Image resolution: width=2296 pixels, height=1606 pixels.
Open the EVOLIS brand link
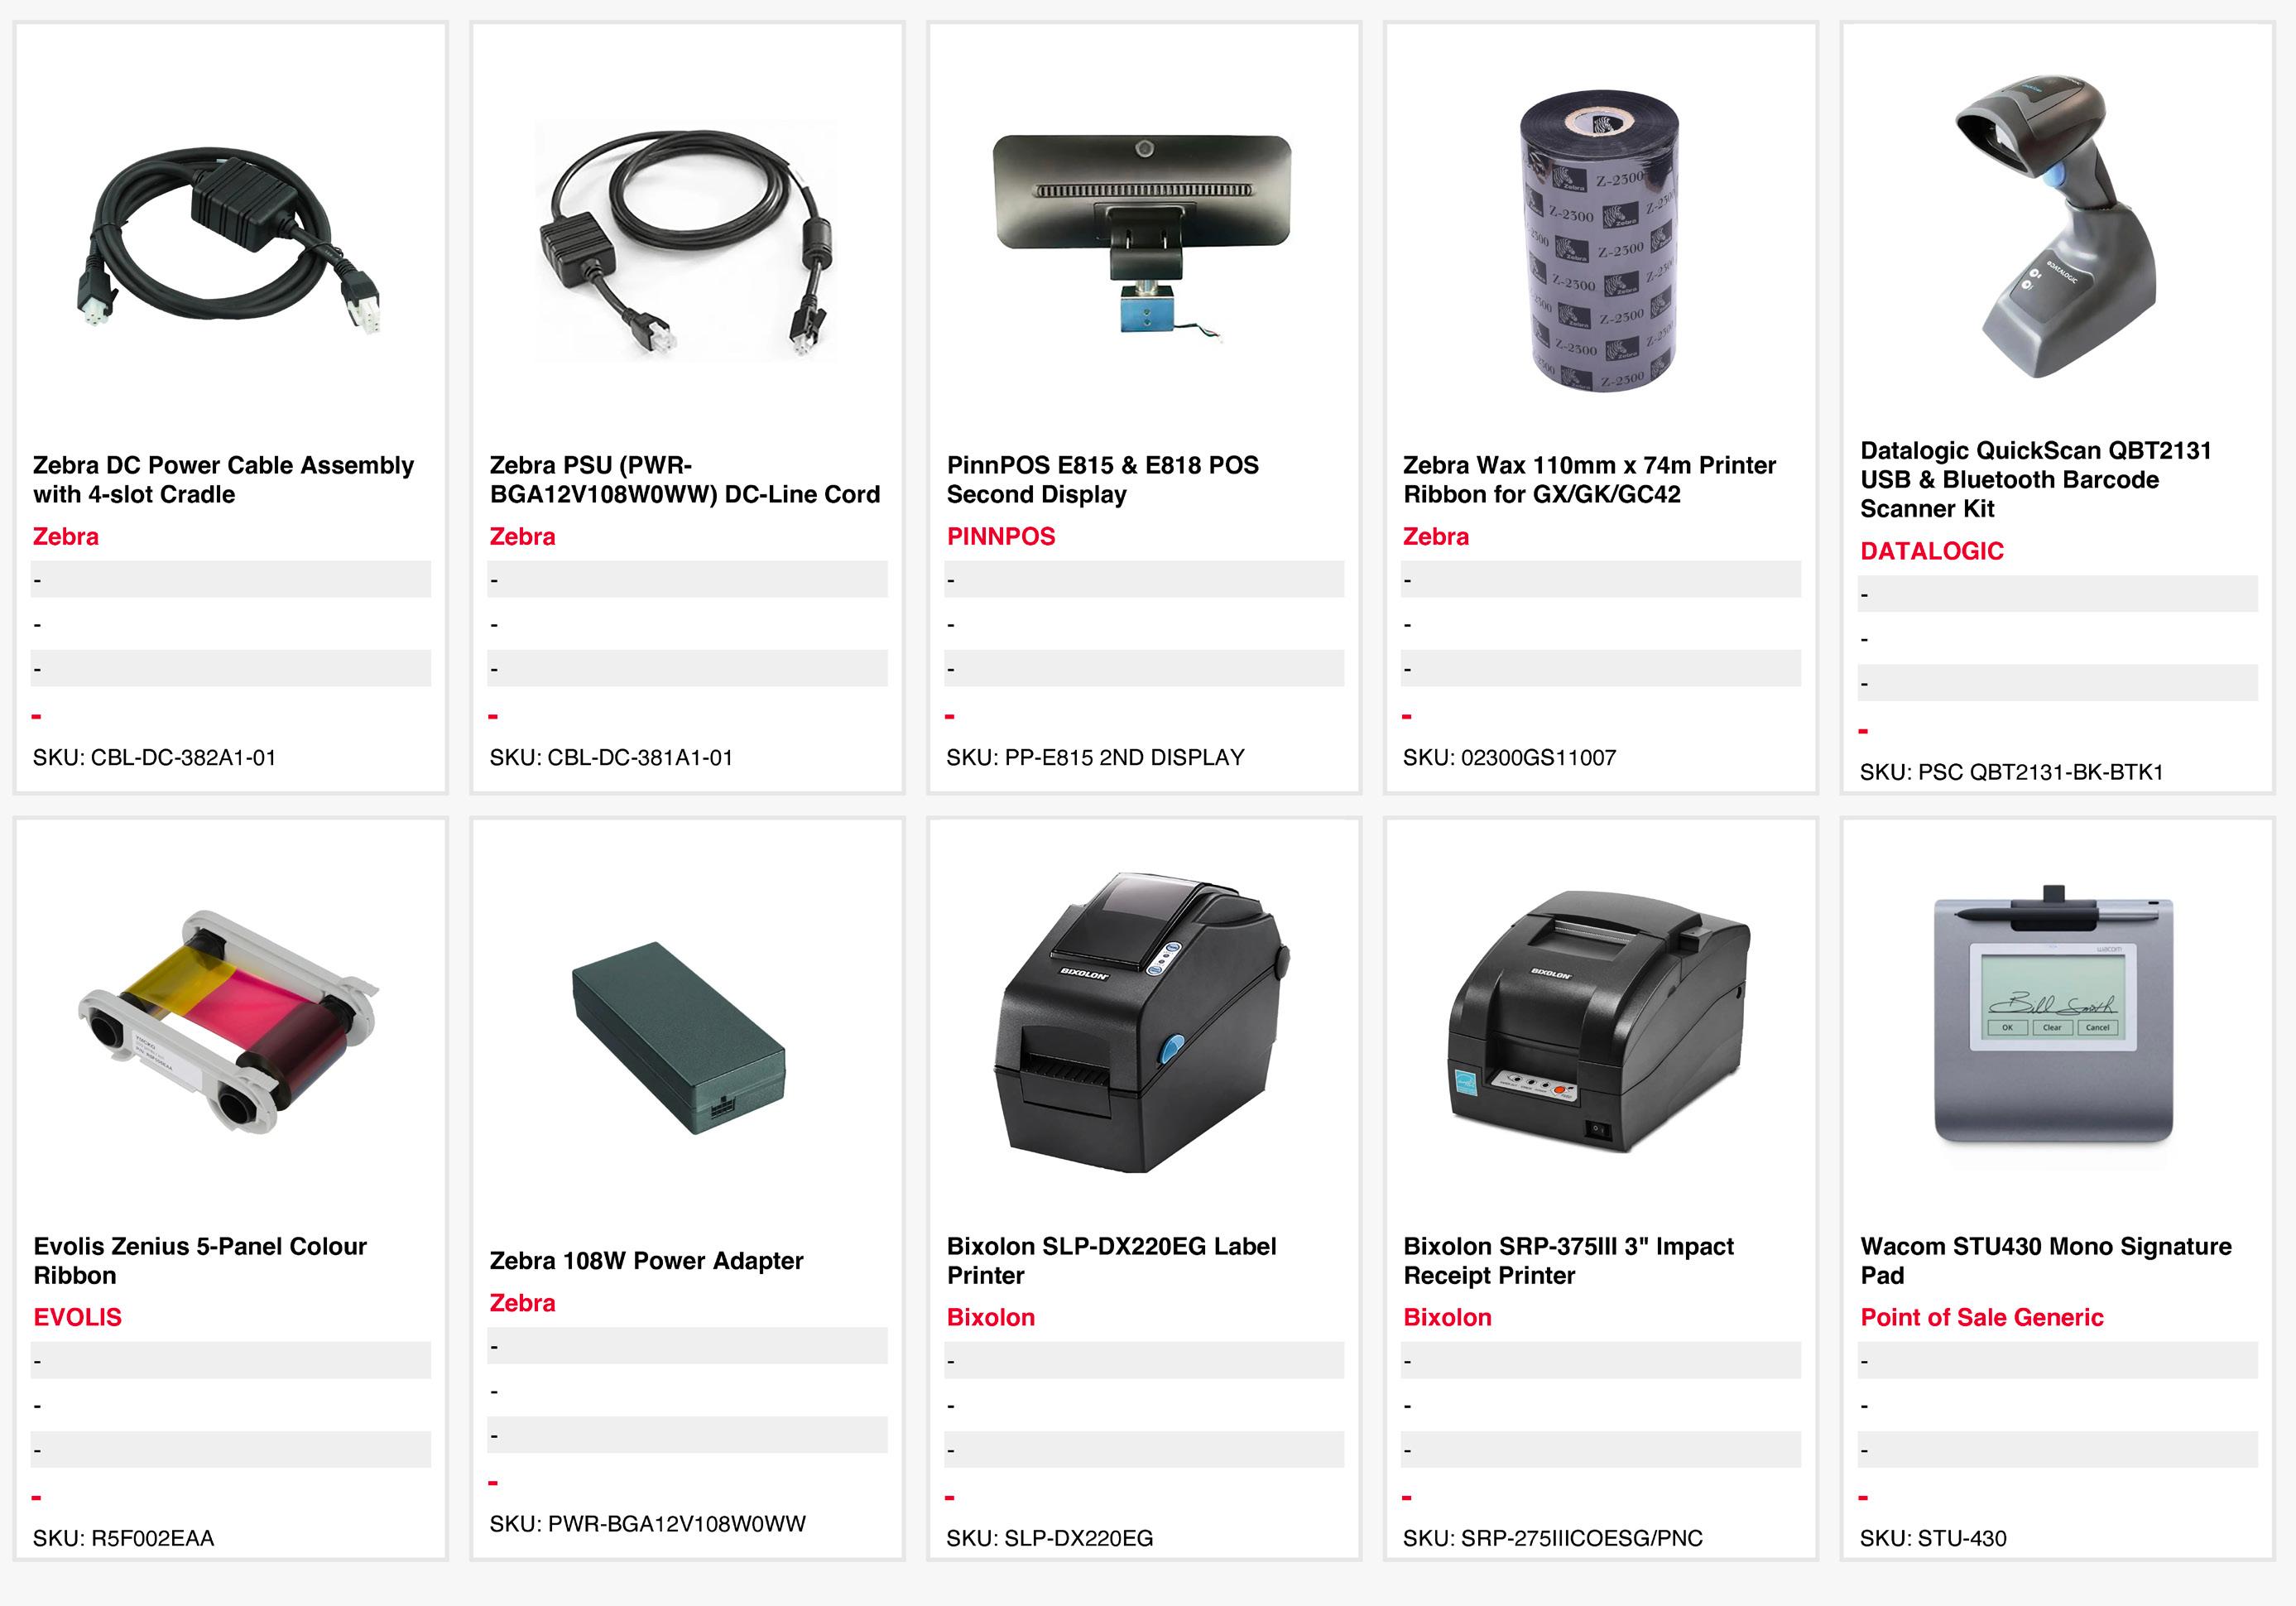pos(77,1317)
